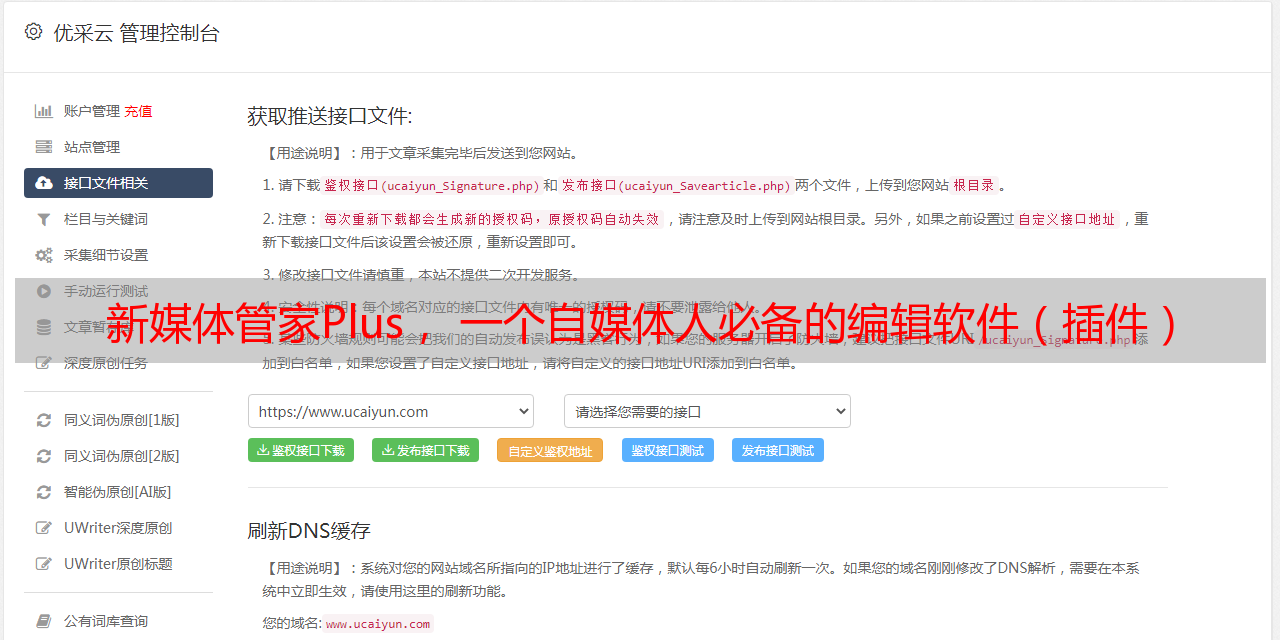Click the edit icon beside UWriter深度原创
Screen dimensions: 1280x640
[44, 528]
